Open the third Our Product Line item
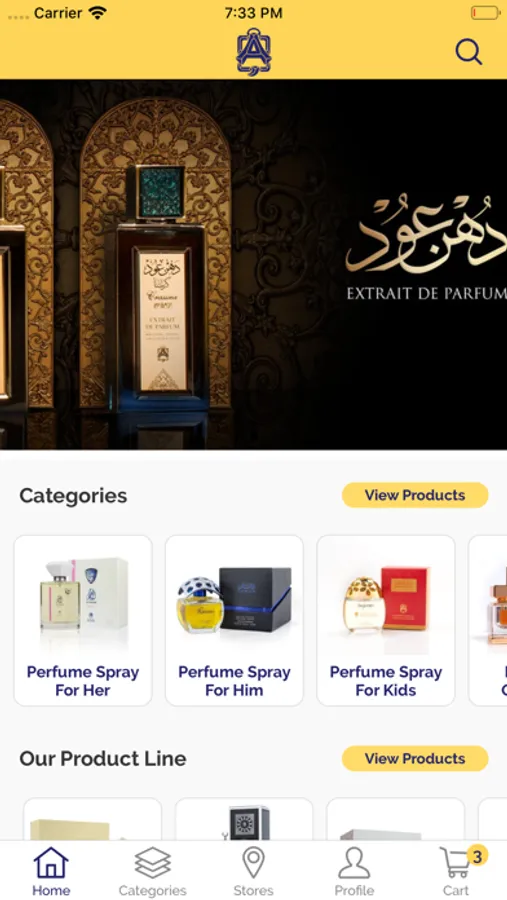Image resolution: width=507 pixels, height=900 pixels. pyautogui.click(x=396, y=820)
